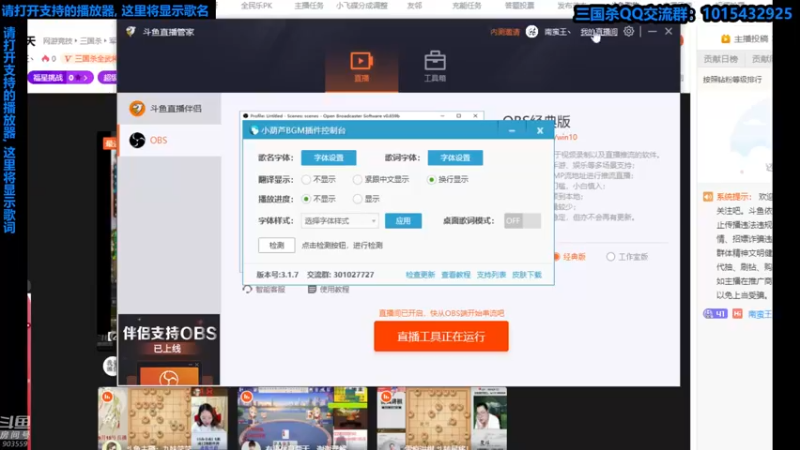Minimize the OBS window behind plugin console

(442, 116)
